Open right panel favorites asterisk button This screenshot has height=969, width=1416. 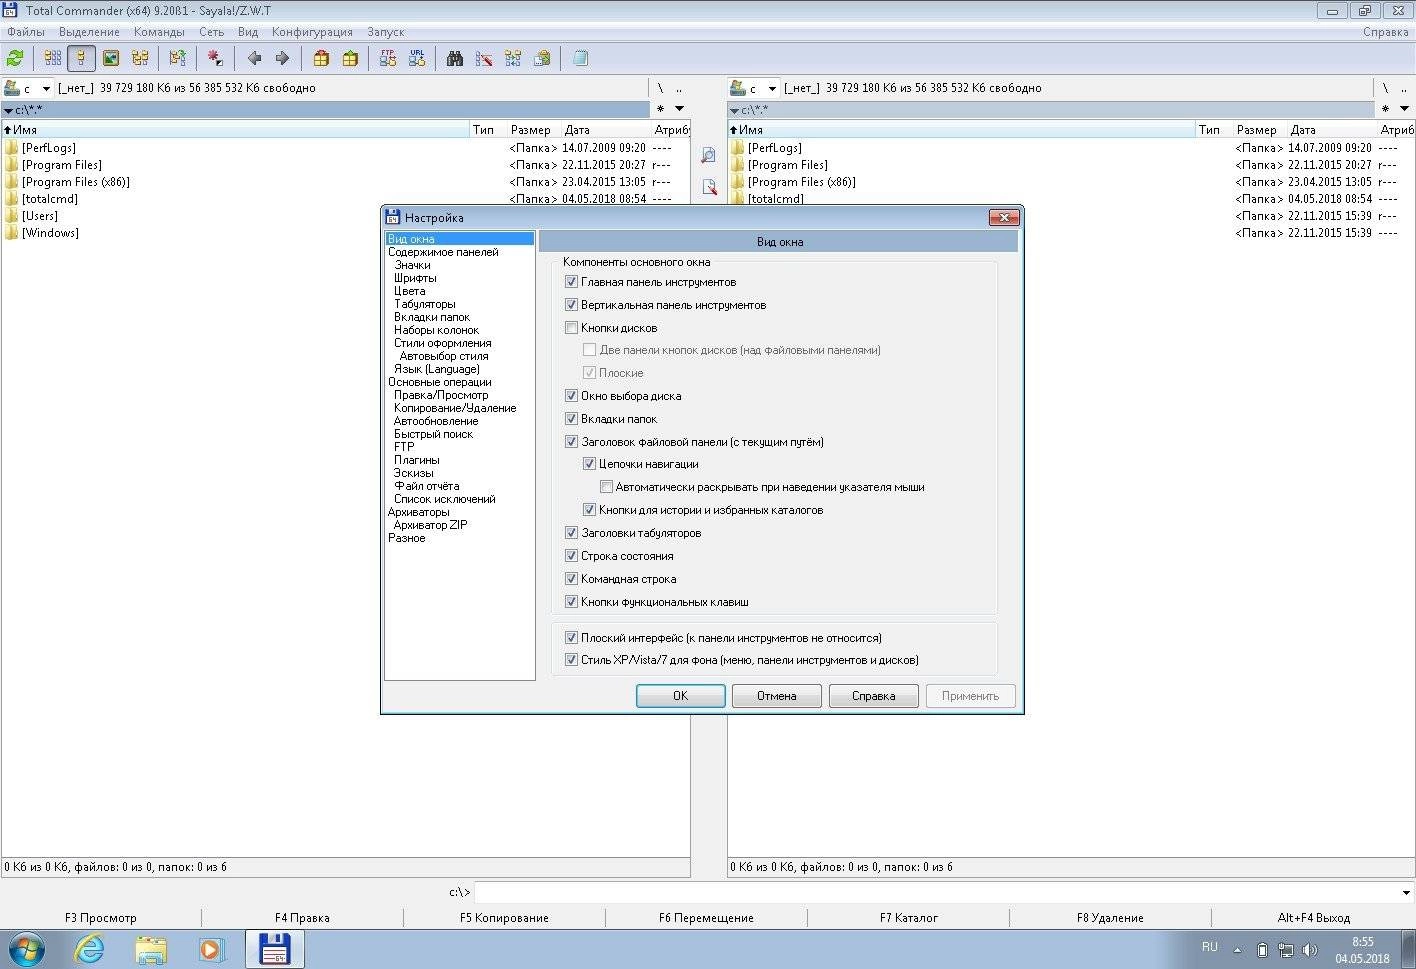click(x=1386, y=109)
